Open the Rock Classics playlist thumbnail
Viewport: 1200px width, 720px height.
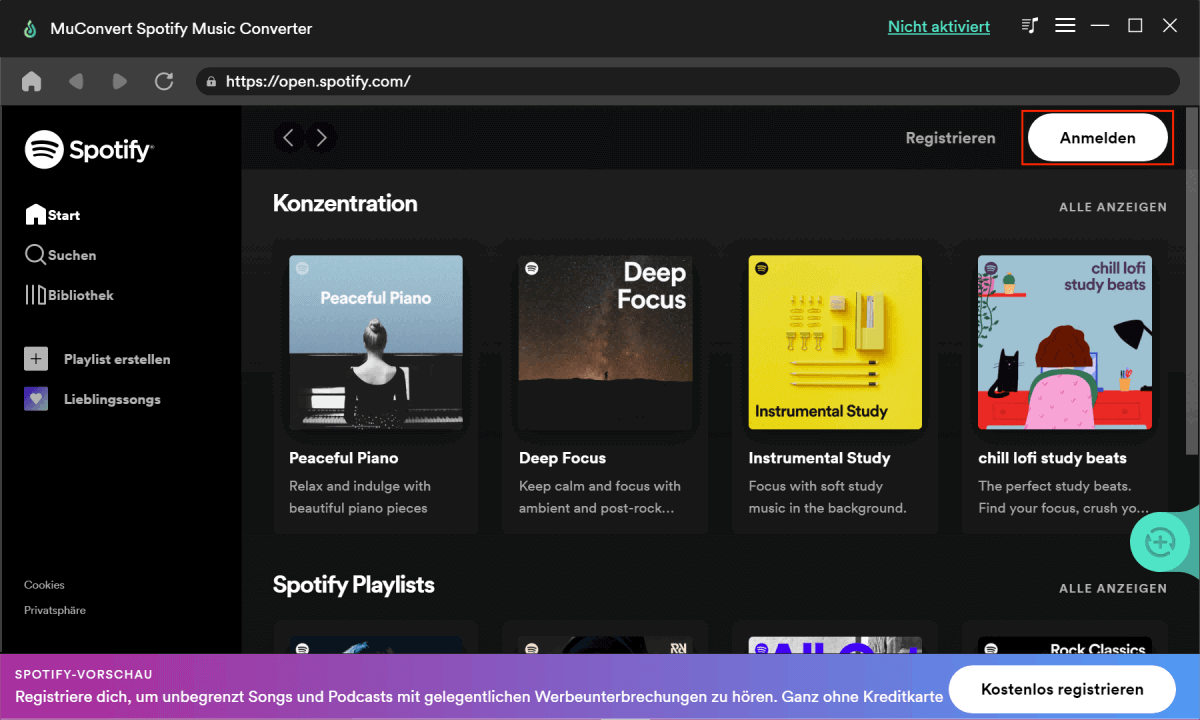pyautogui.click(x=1065, y=646)
